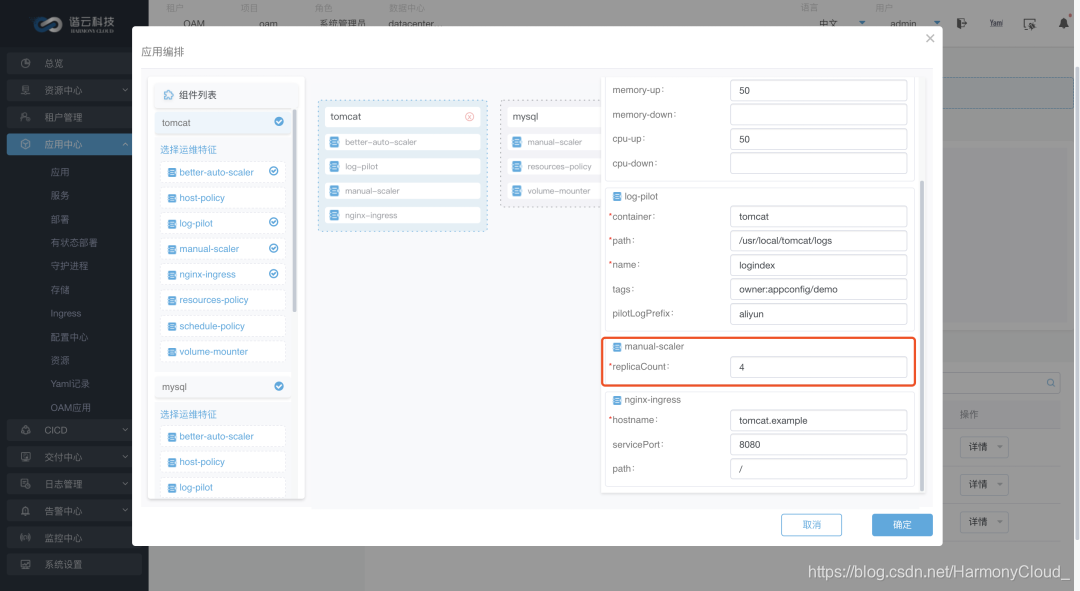Expand the 日志管理 sidebar menu

(x=125, y=484)
